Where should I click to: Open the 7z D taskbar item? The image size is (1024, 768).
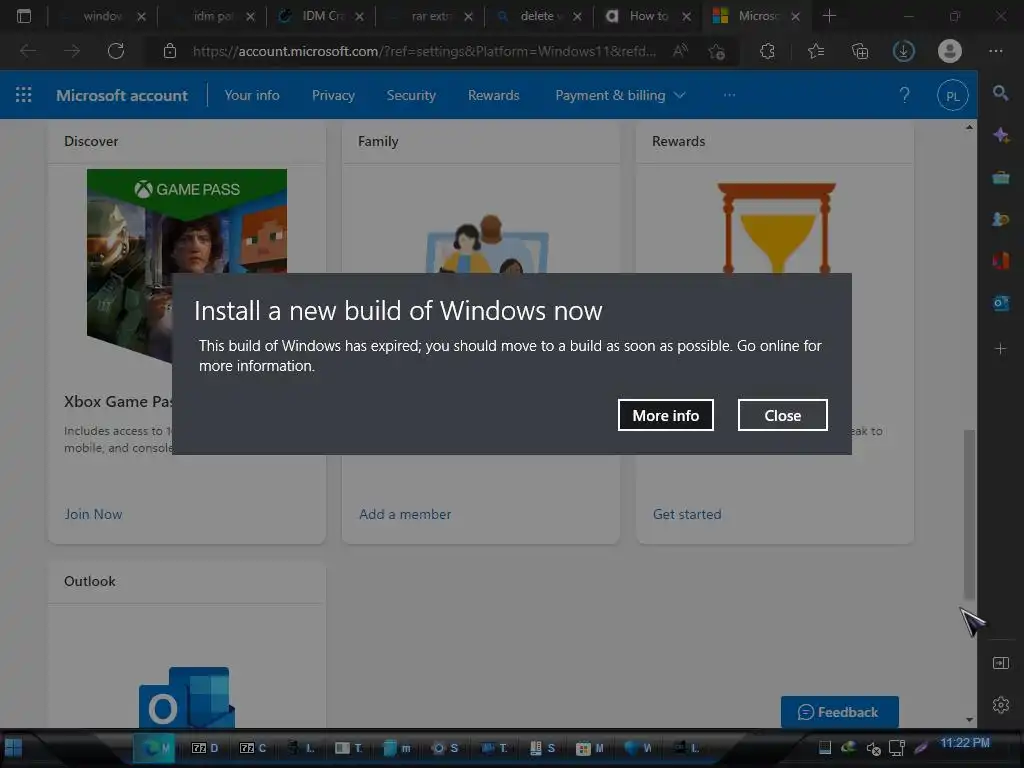[205, 748]
